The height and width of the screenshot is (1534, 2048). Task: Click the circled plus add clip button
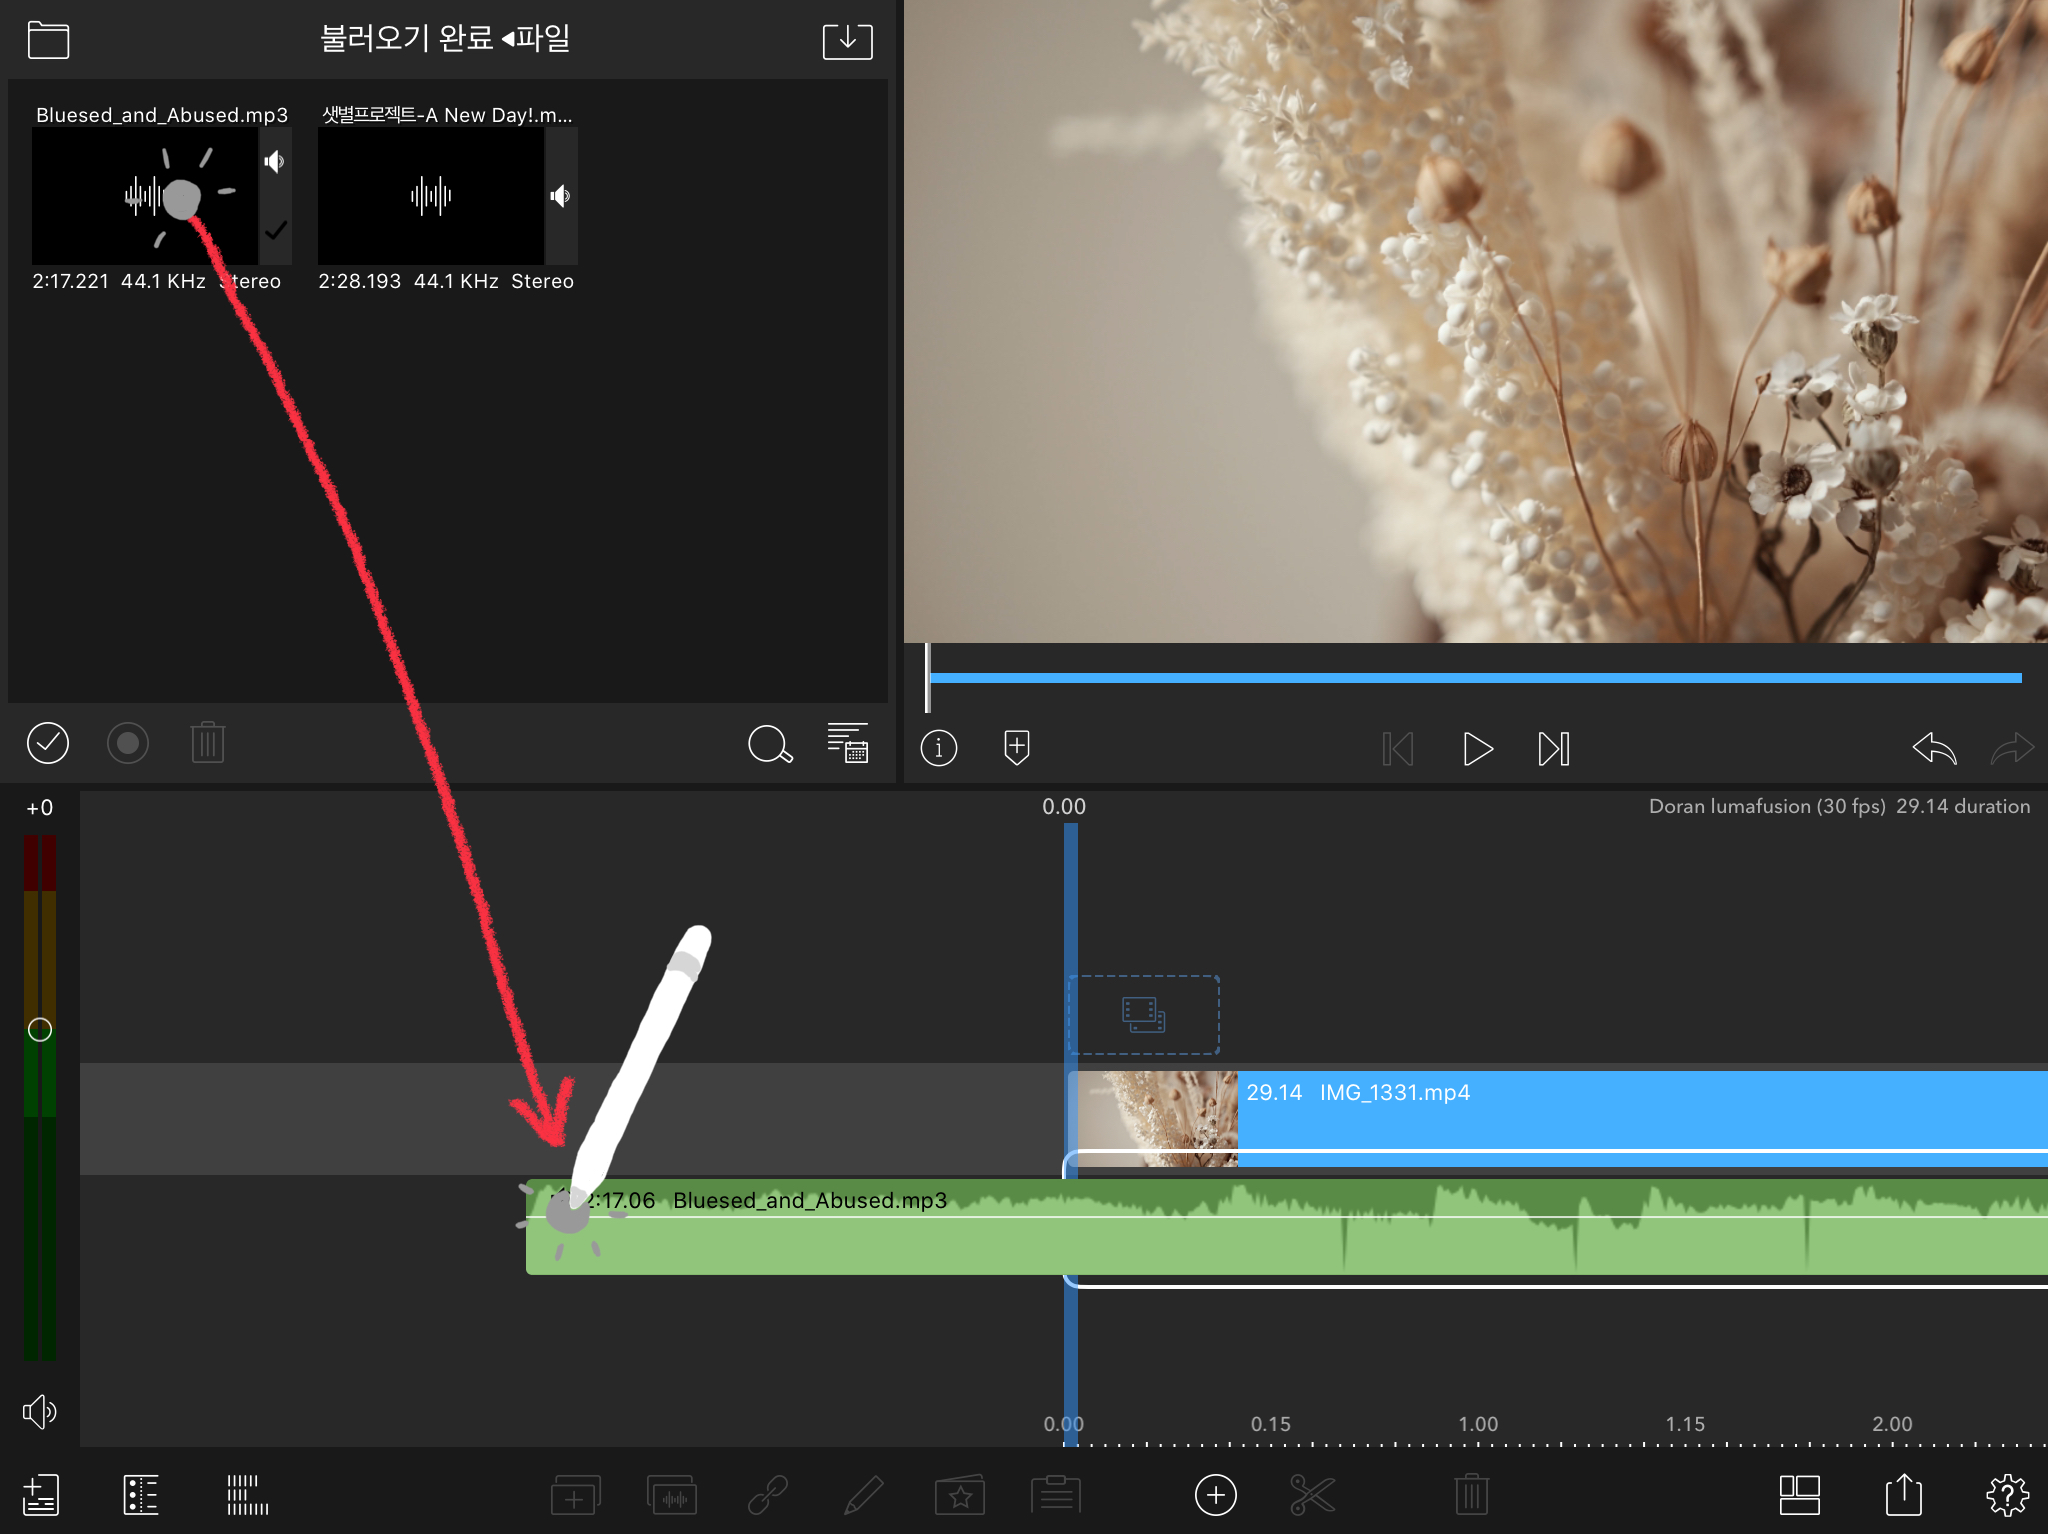point(1215,1496)
